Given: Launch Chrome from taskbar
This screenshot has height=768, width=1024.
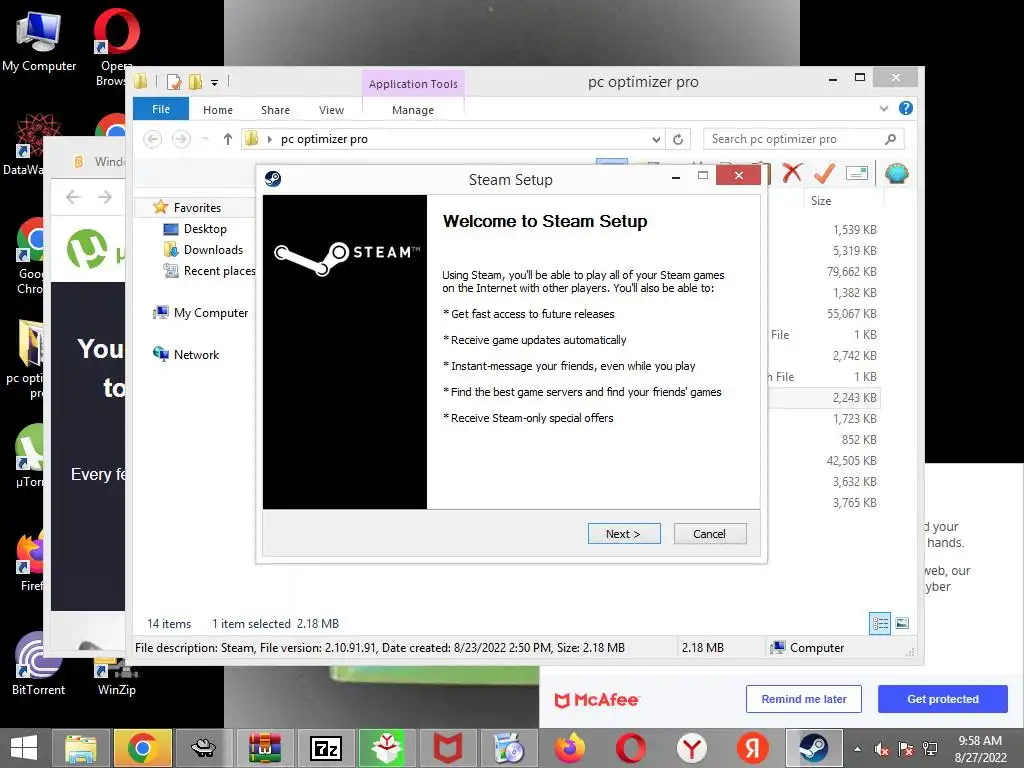Looking at the screenshot, I should coord(142,748).
